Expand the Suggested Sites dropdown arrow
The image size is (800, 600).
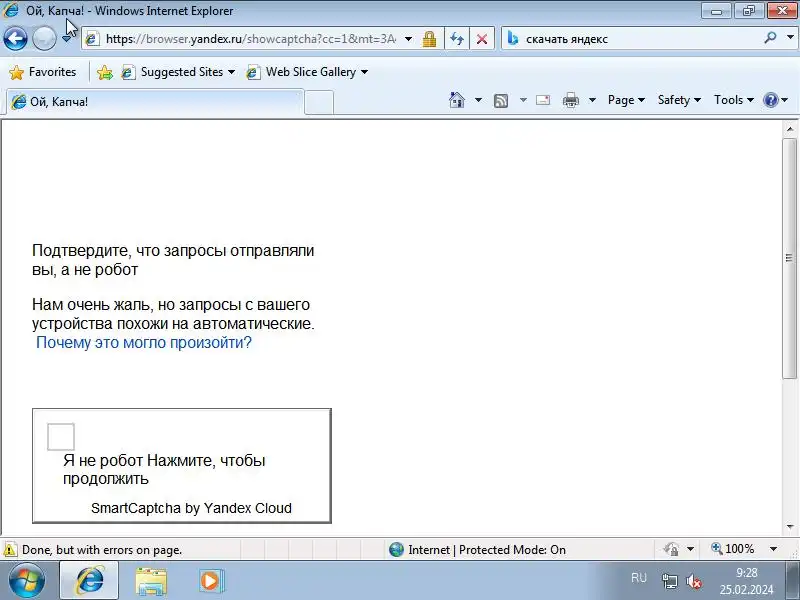click(x=231, y=72)
